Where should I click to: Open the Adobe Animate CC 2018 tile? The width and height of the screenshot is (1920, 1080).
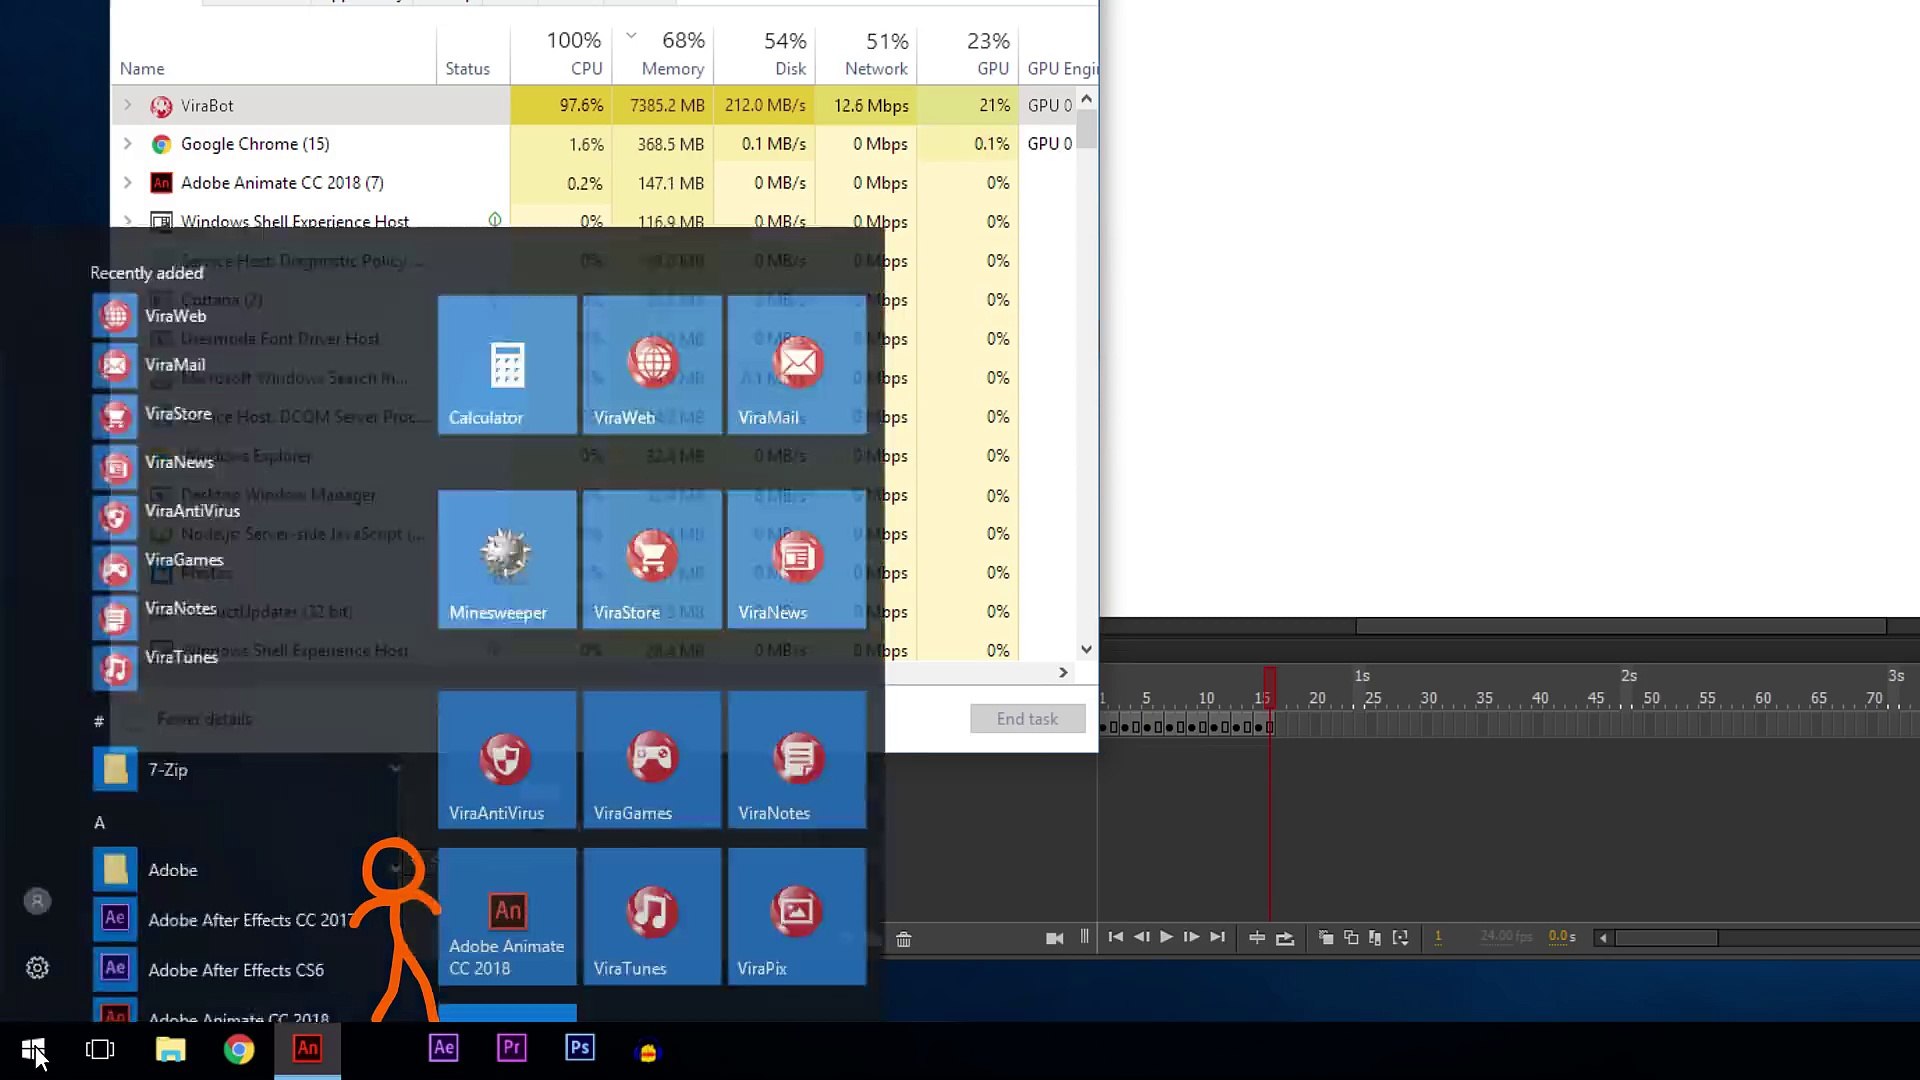506,916
